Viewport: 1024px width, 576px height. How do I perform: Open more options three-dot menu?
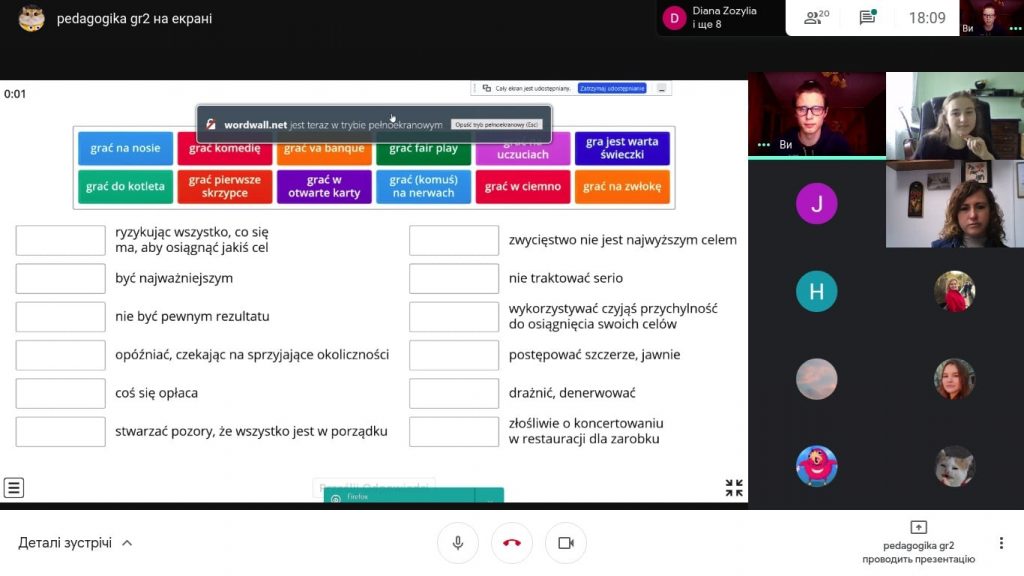1001,543
